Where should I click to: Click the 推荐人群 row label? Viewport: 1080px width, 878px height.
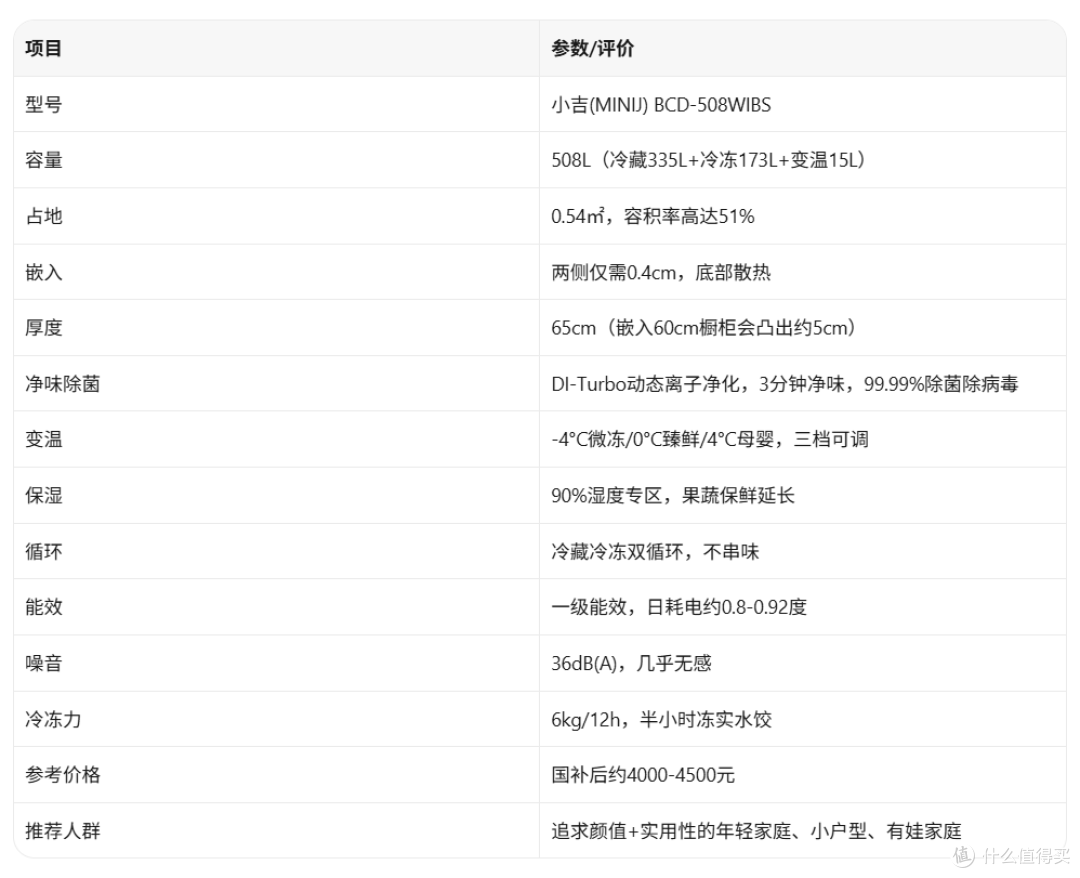pos(63,831)
